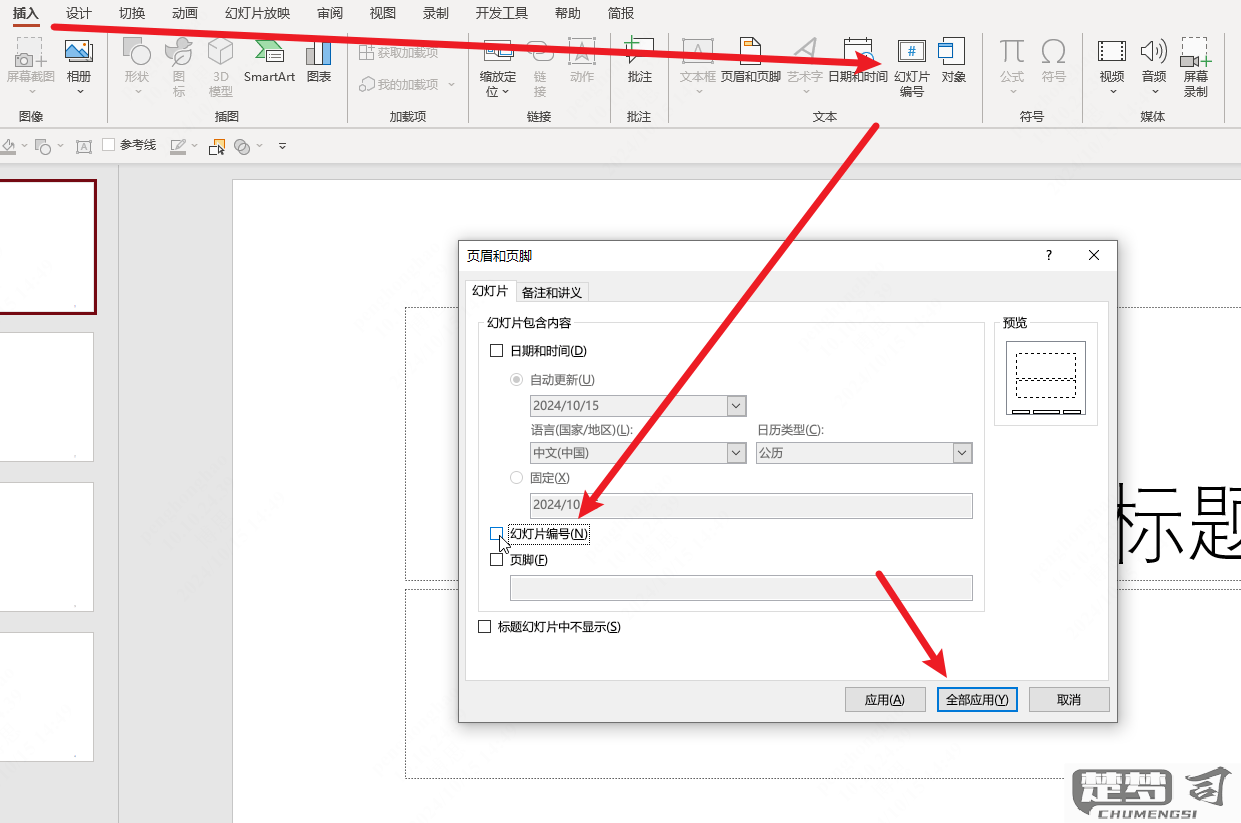Click the 应用(A) button

885,700
